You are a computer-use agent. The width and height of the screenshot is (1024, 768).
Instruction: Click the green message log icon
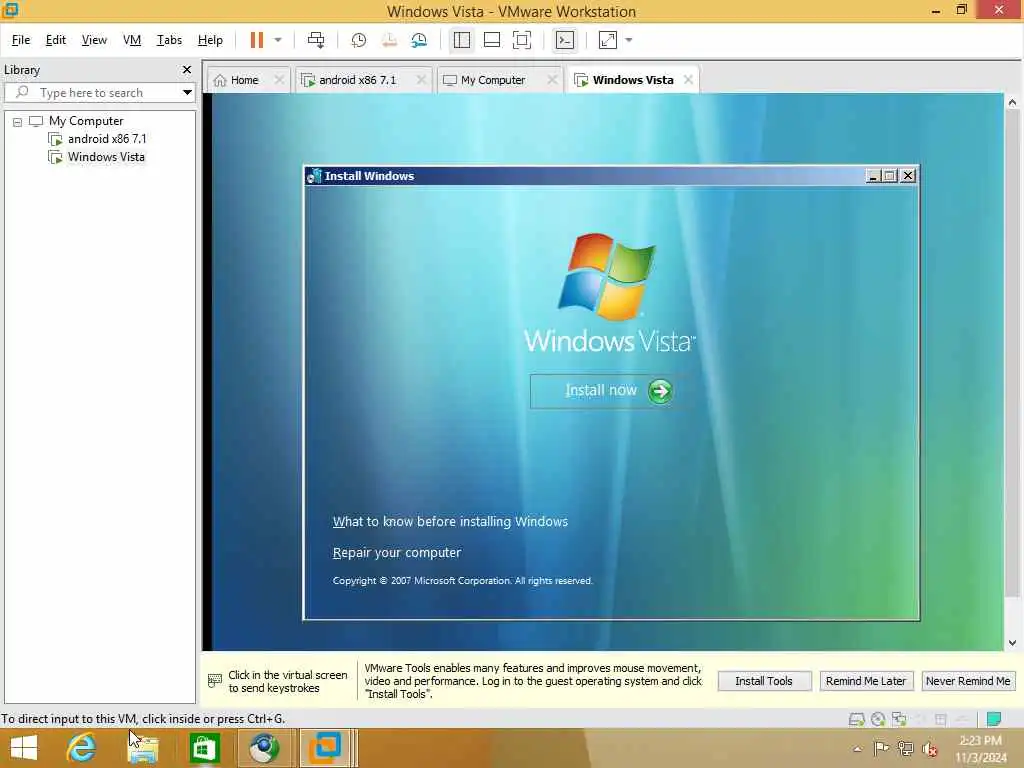994,719
